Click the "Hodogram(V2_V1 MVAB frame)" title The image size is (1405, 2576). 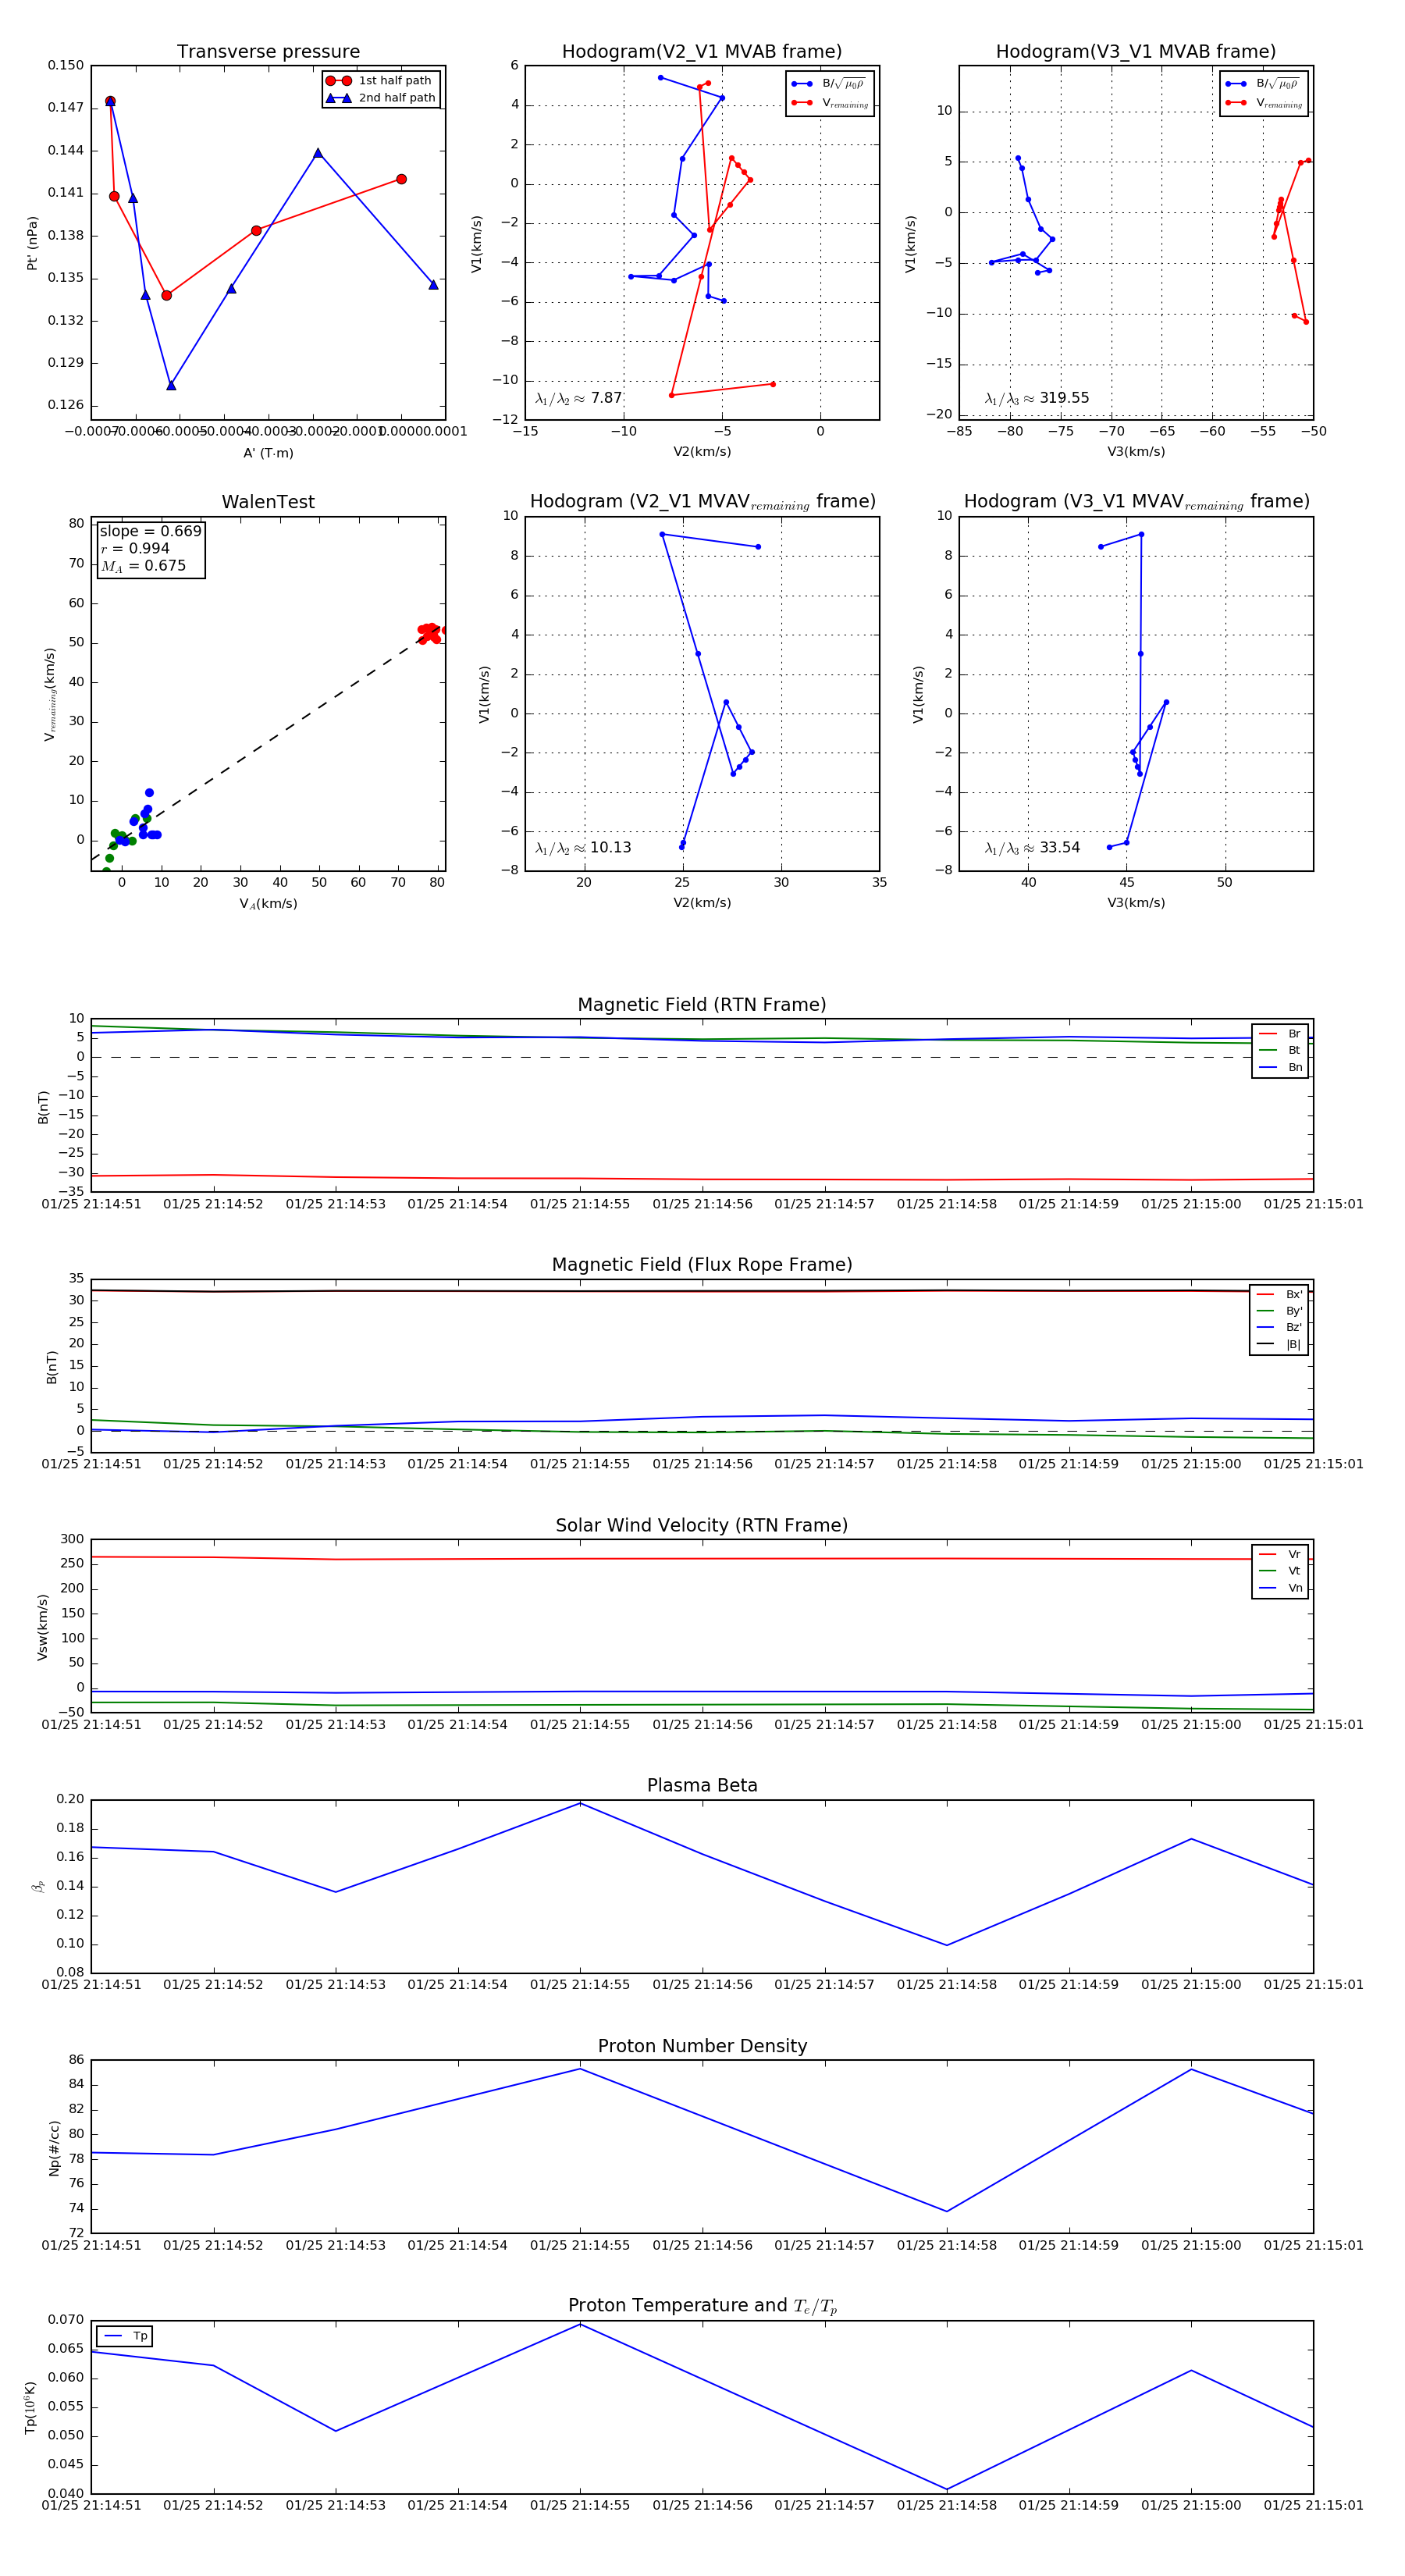702,51
